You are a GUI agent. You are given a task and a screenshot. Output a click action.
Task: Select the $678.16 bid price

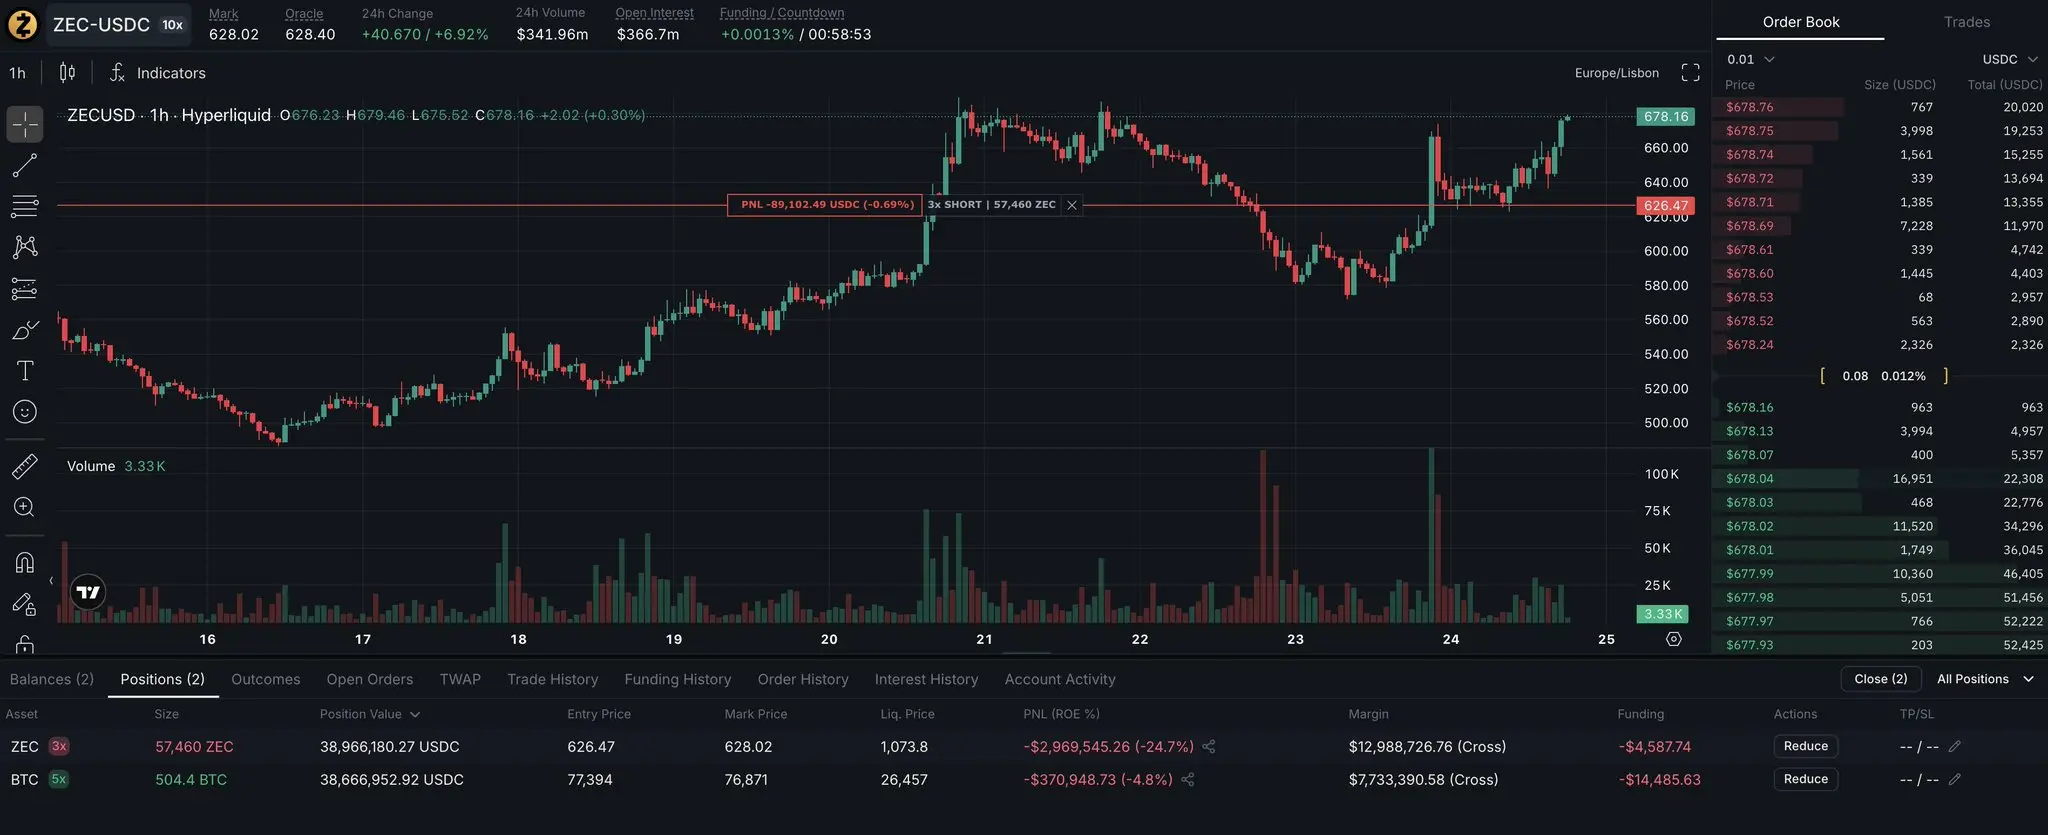coord(1749,407)
